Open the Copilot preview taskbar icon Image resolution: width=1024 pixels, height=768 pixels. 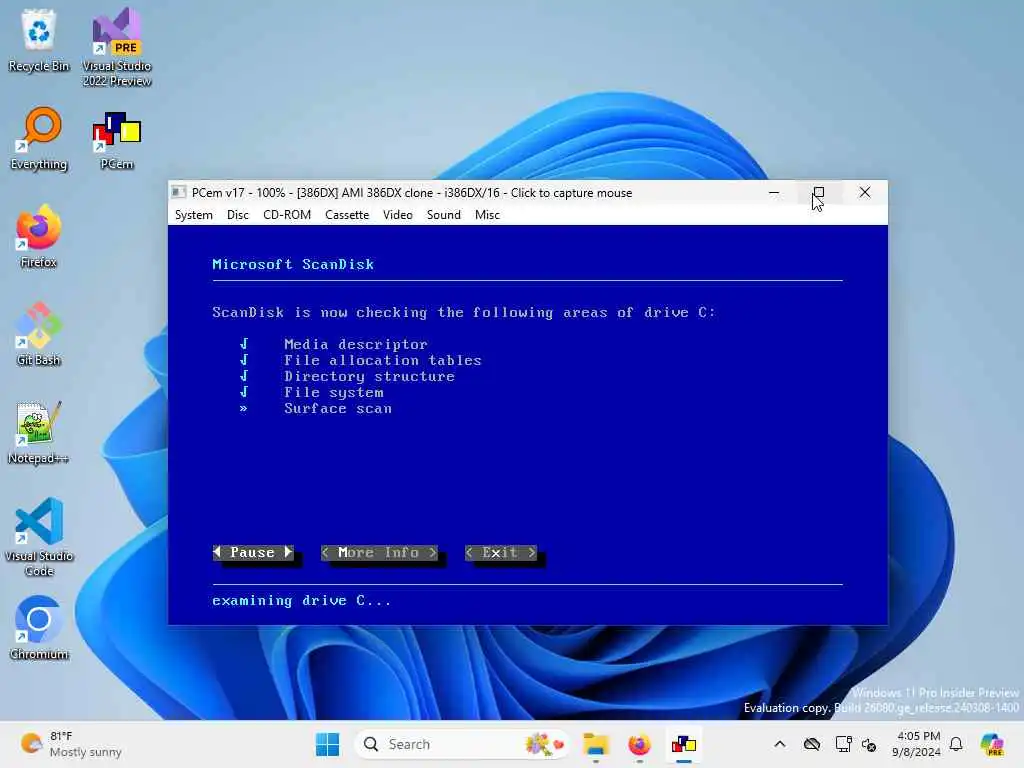(992, 744)
